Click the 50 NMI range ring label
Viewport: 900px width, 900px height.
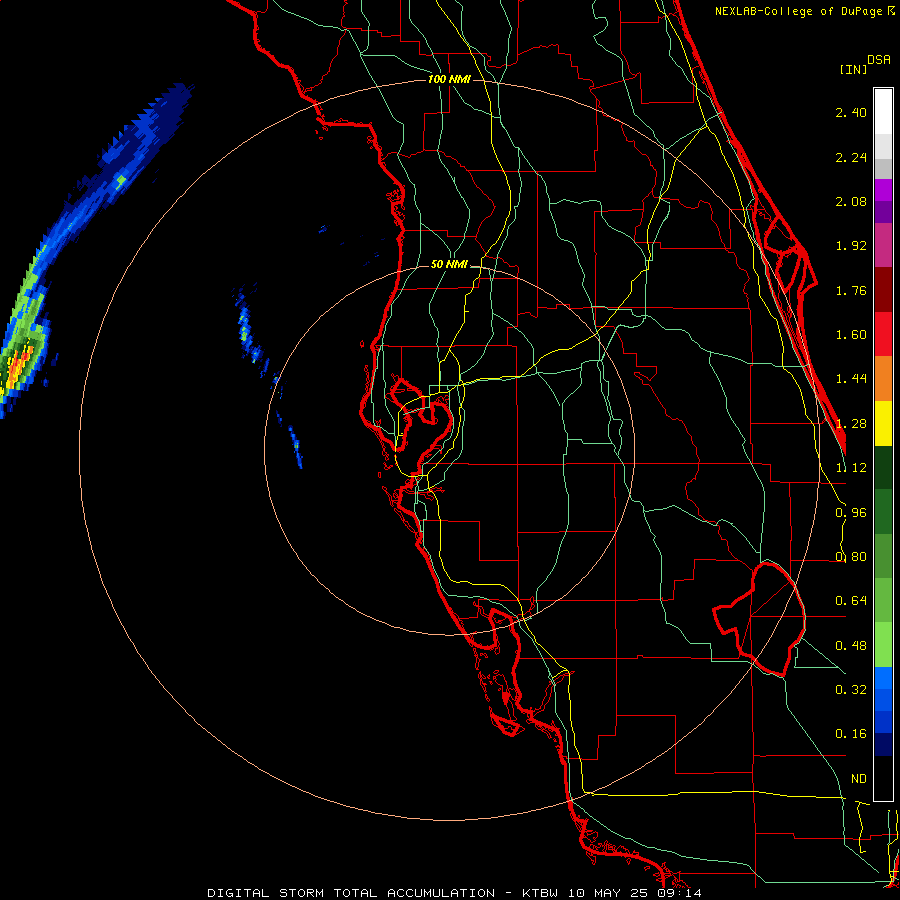(x=449, y=264)
